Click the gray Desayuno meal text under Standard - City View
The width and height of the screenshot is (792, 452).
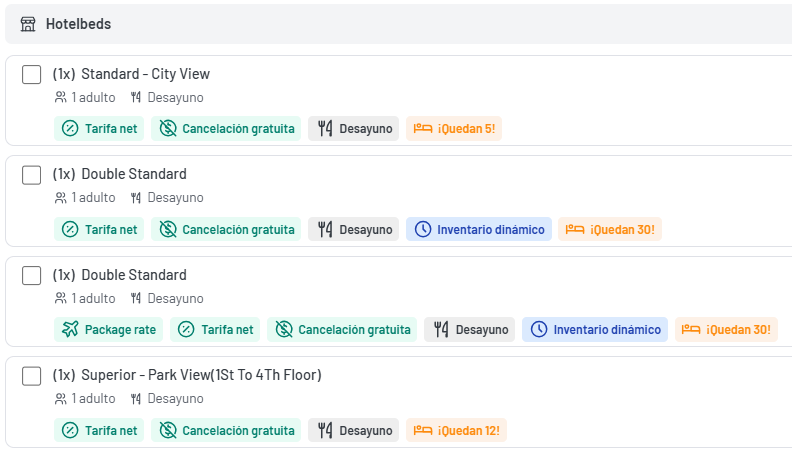175,97
